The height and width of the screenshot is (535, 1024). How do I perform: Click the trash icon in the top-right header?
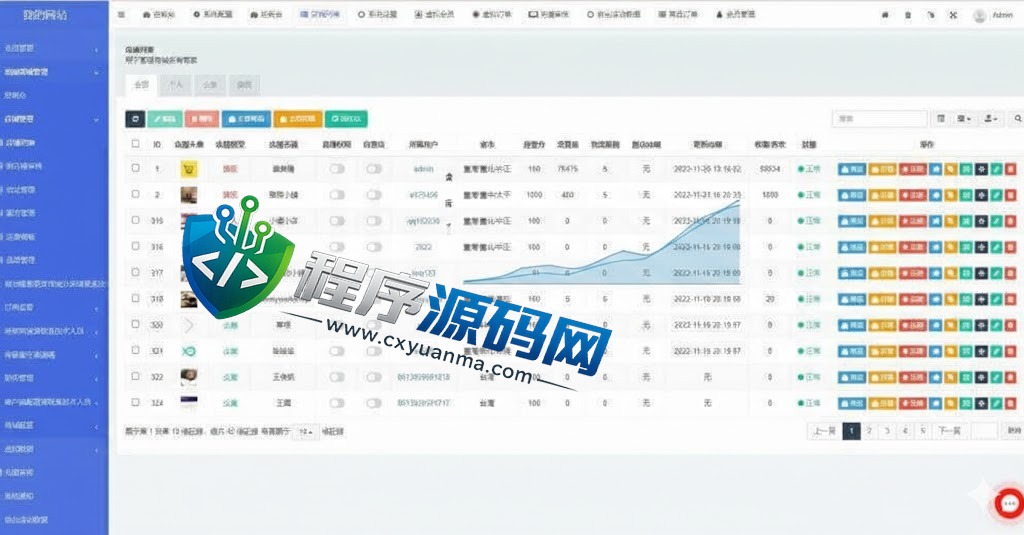(908, 15)
